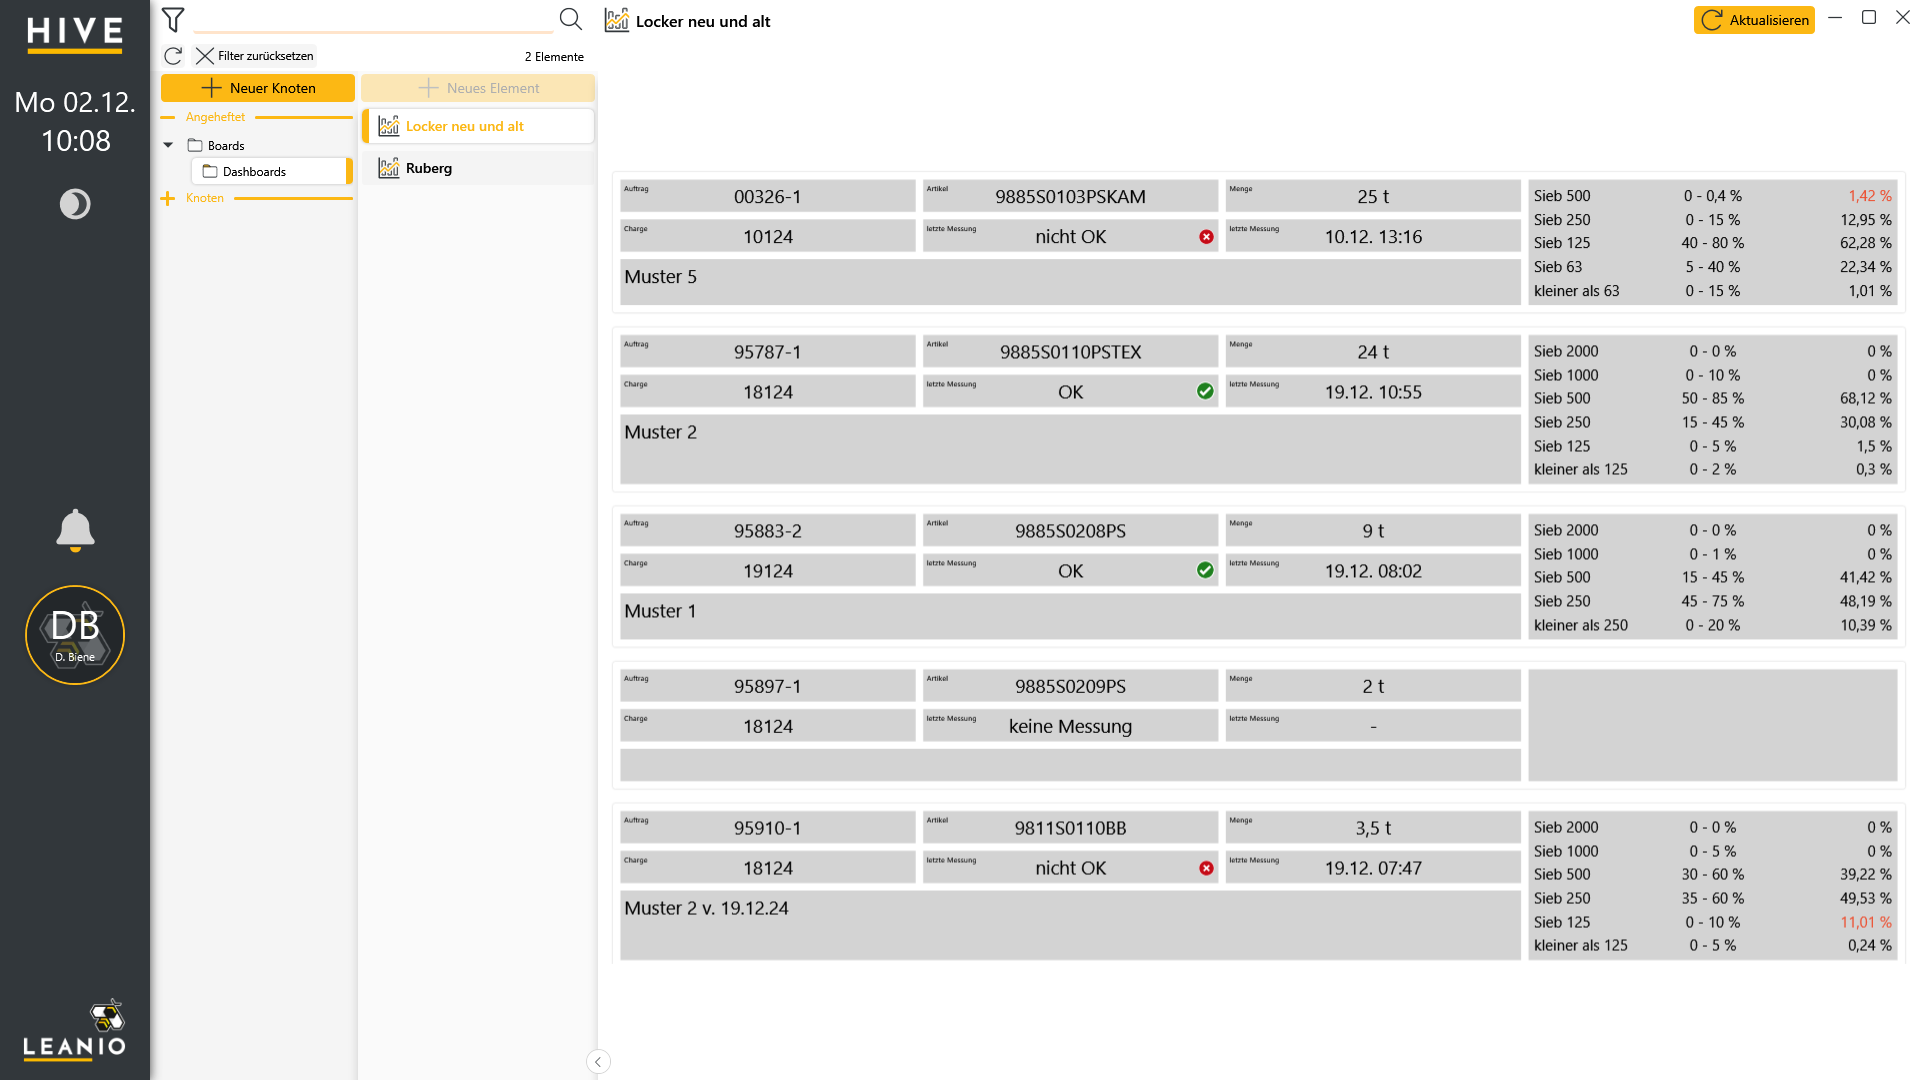Viewport: 1920px width, 1080px height.
Task: Click green OK icon for 95787-1
Action: tap(1205, 392)
